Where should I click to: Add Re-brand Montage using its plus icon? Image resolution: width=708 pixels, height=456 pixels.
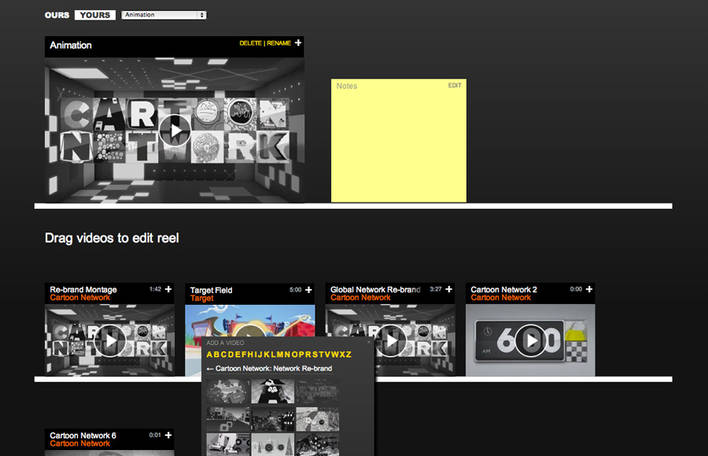point(168,289)
